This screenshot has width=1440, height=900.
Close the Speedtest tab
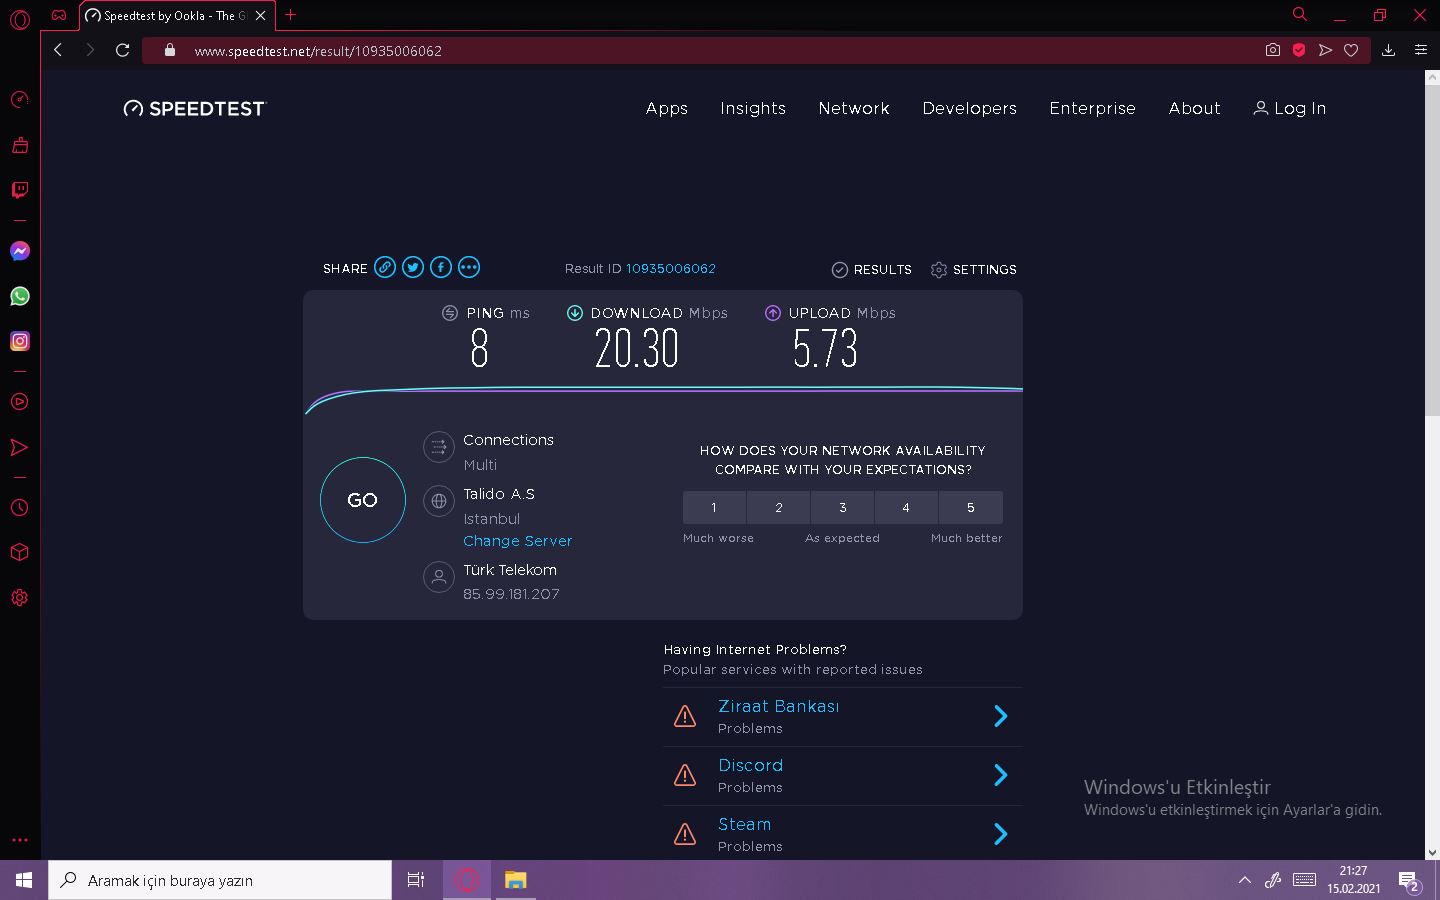pyautogui.click(x=260, y=15)
